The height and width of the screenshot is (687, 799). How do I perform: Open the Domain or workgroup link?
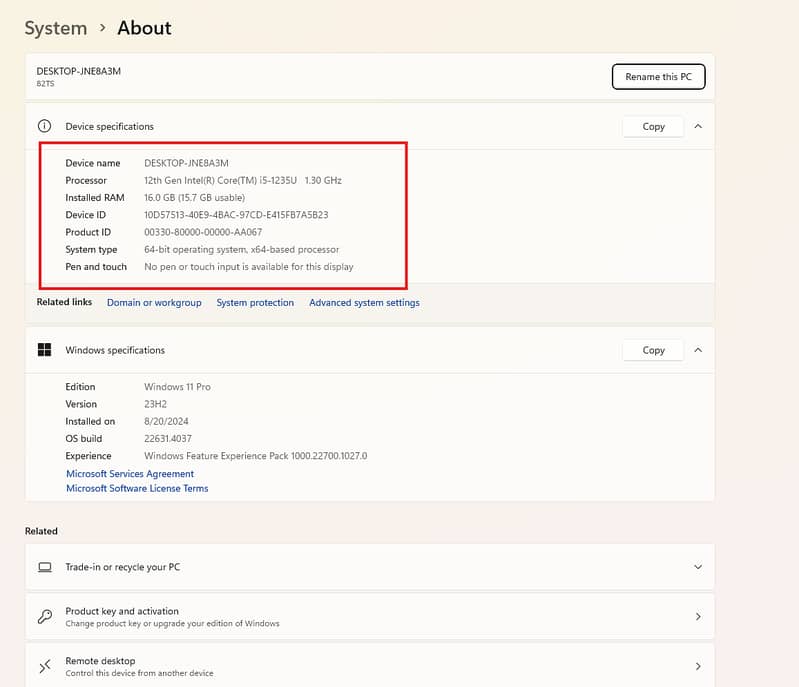pos(154,303)
